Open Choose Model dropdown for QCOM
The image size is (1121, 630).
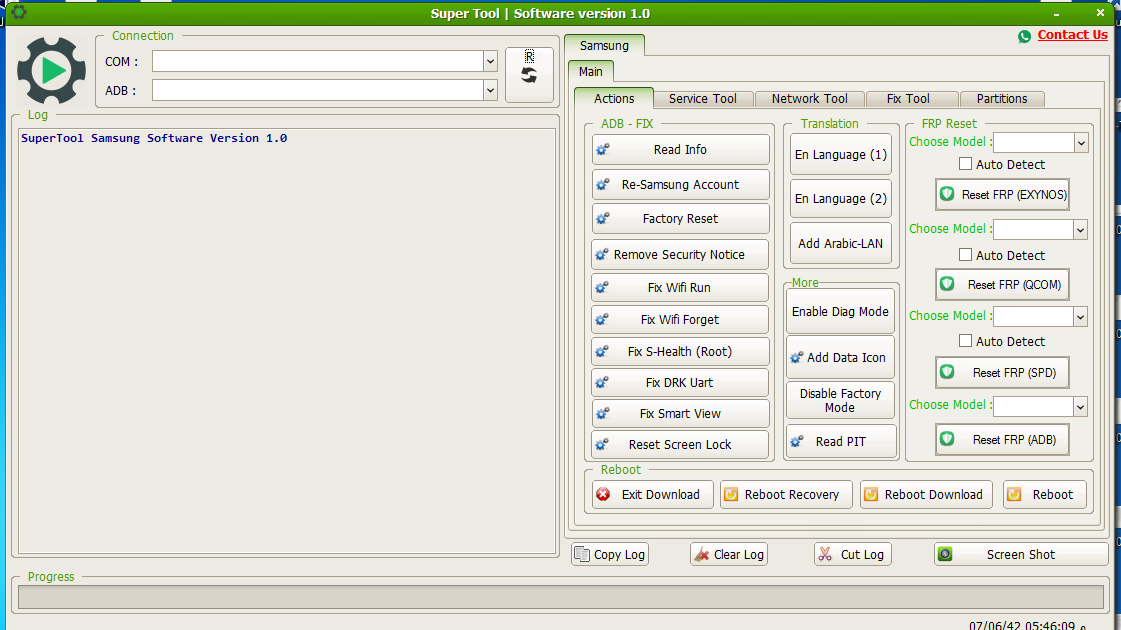tap(1080, 230)
